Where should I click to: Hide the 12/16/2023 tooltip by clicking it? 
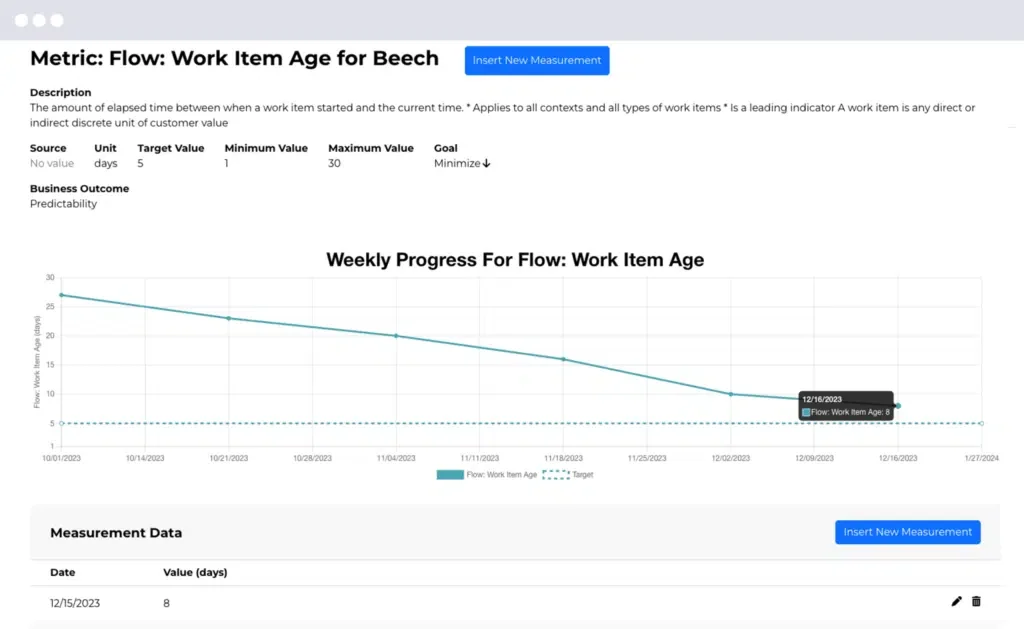click(845, 404)
